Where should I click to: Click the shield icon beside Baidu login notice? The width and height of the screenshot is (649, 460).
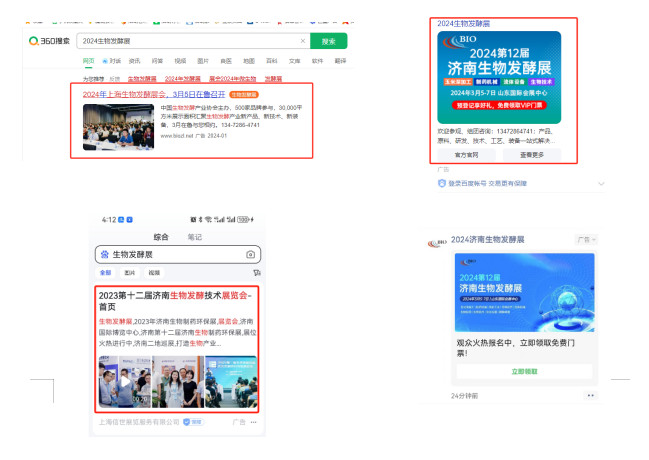(x=442, y=183)
